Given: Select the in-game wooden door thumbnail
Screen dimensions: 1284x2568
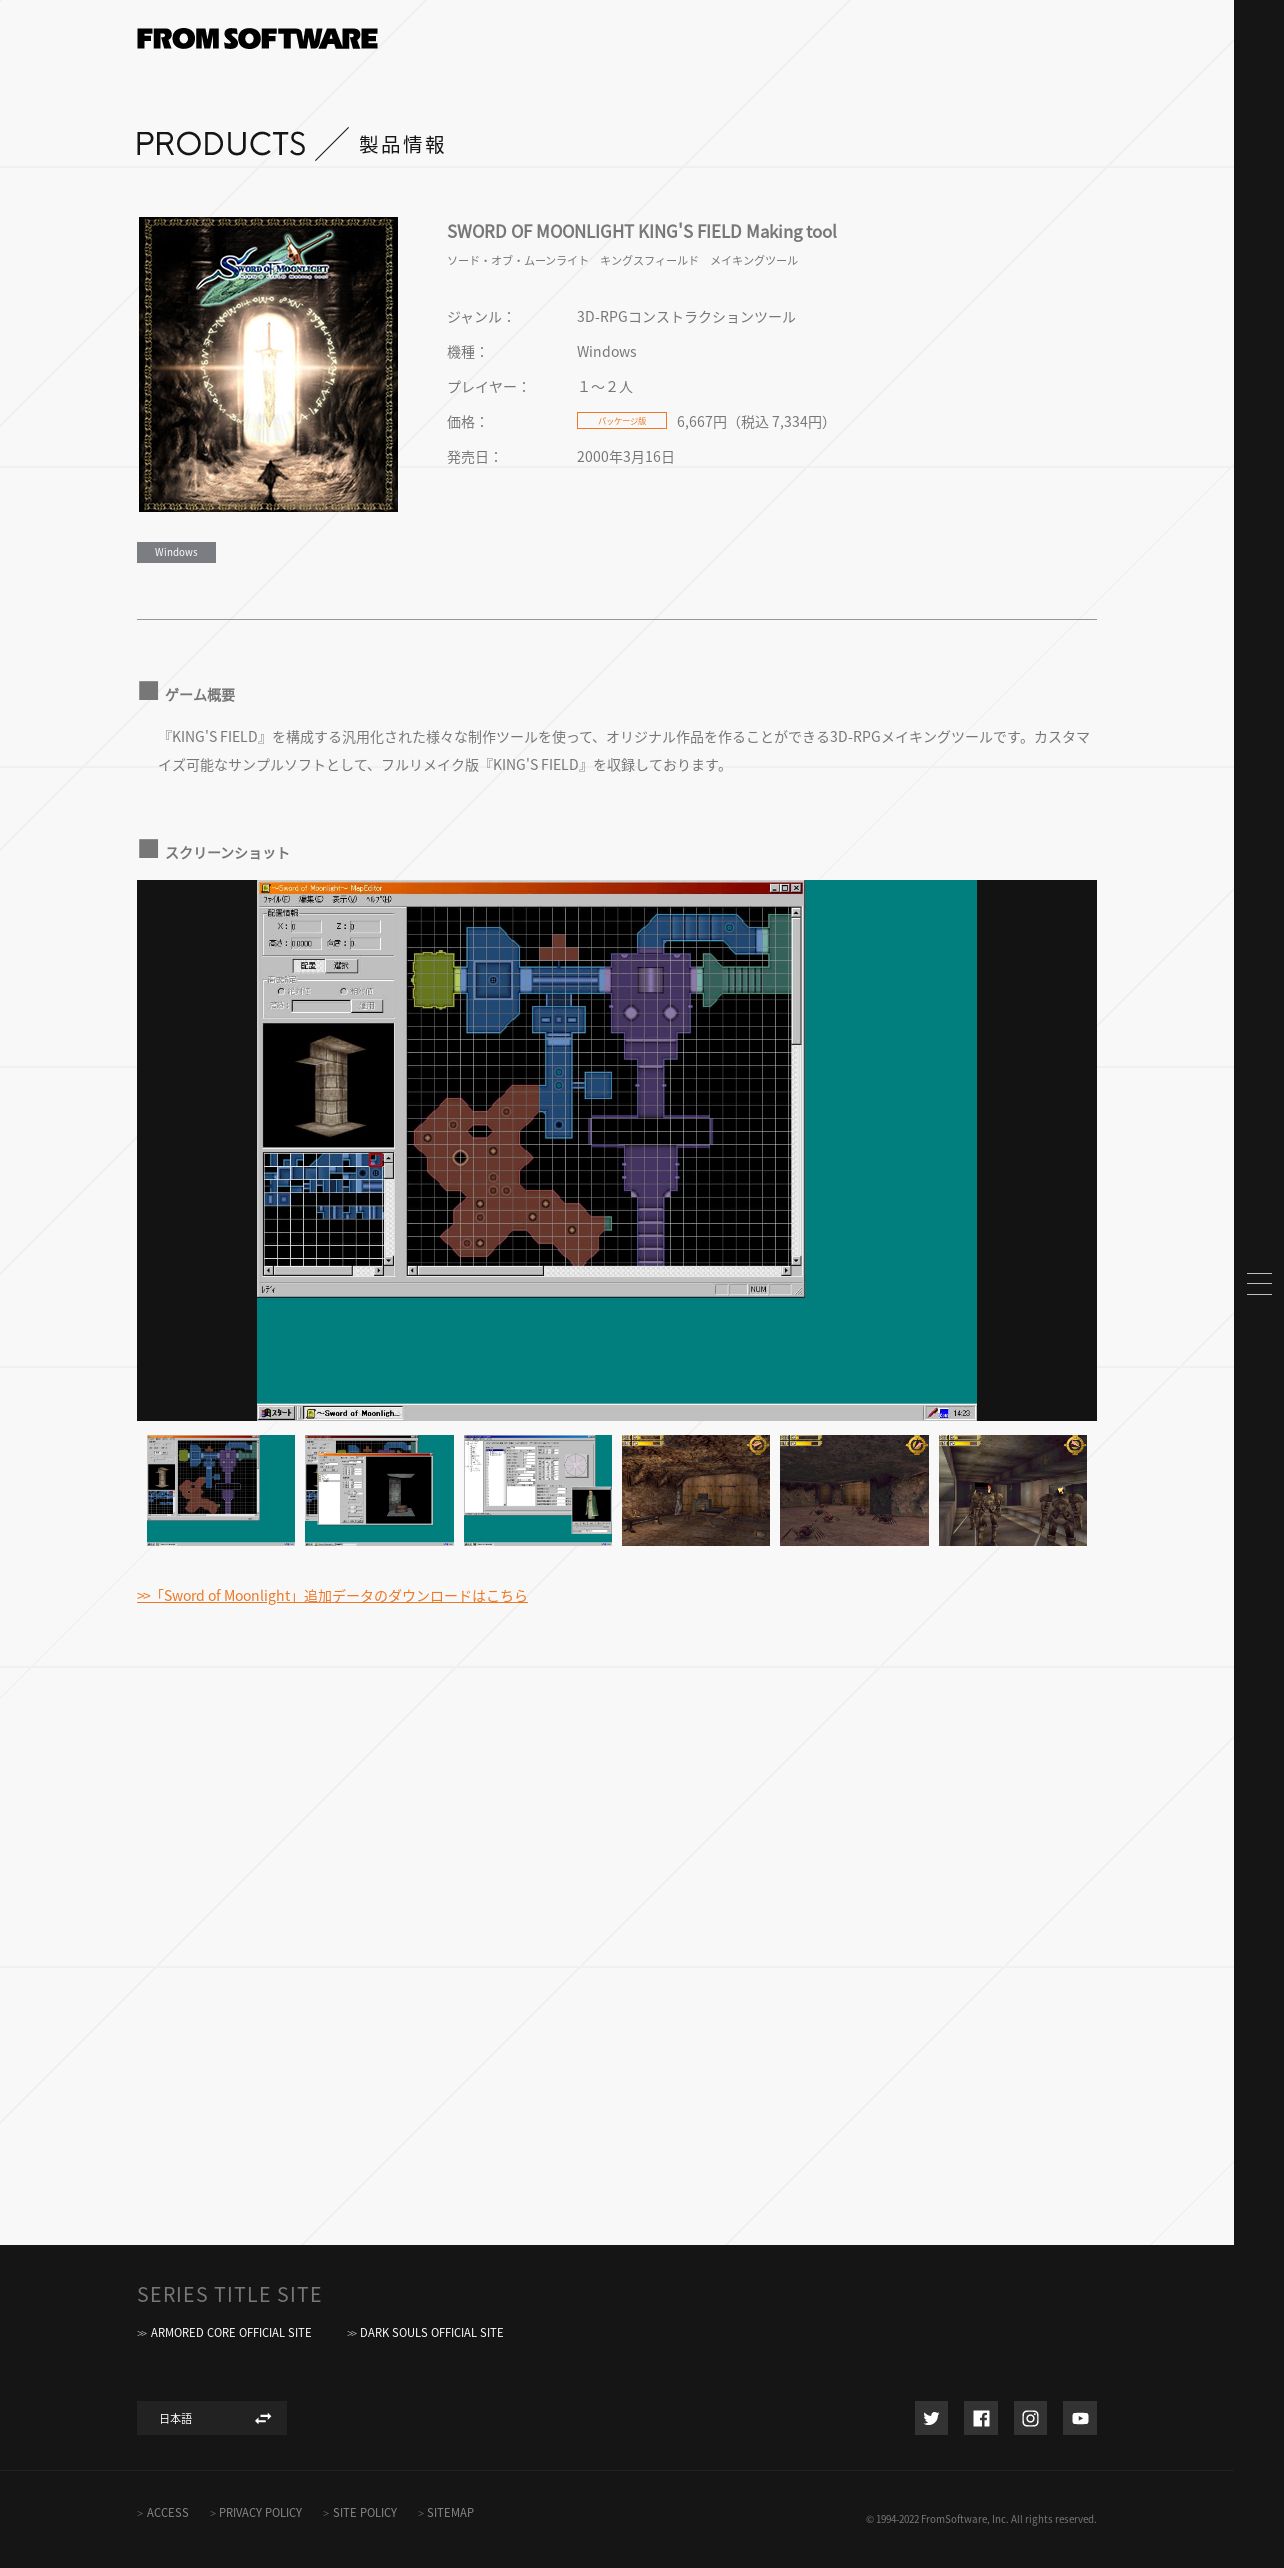Looking at the screenshot, I should [696, 1490].
